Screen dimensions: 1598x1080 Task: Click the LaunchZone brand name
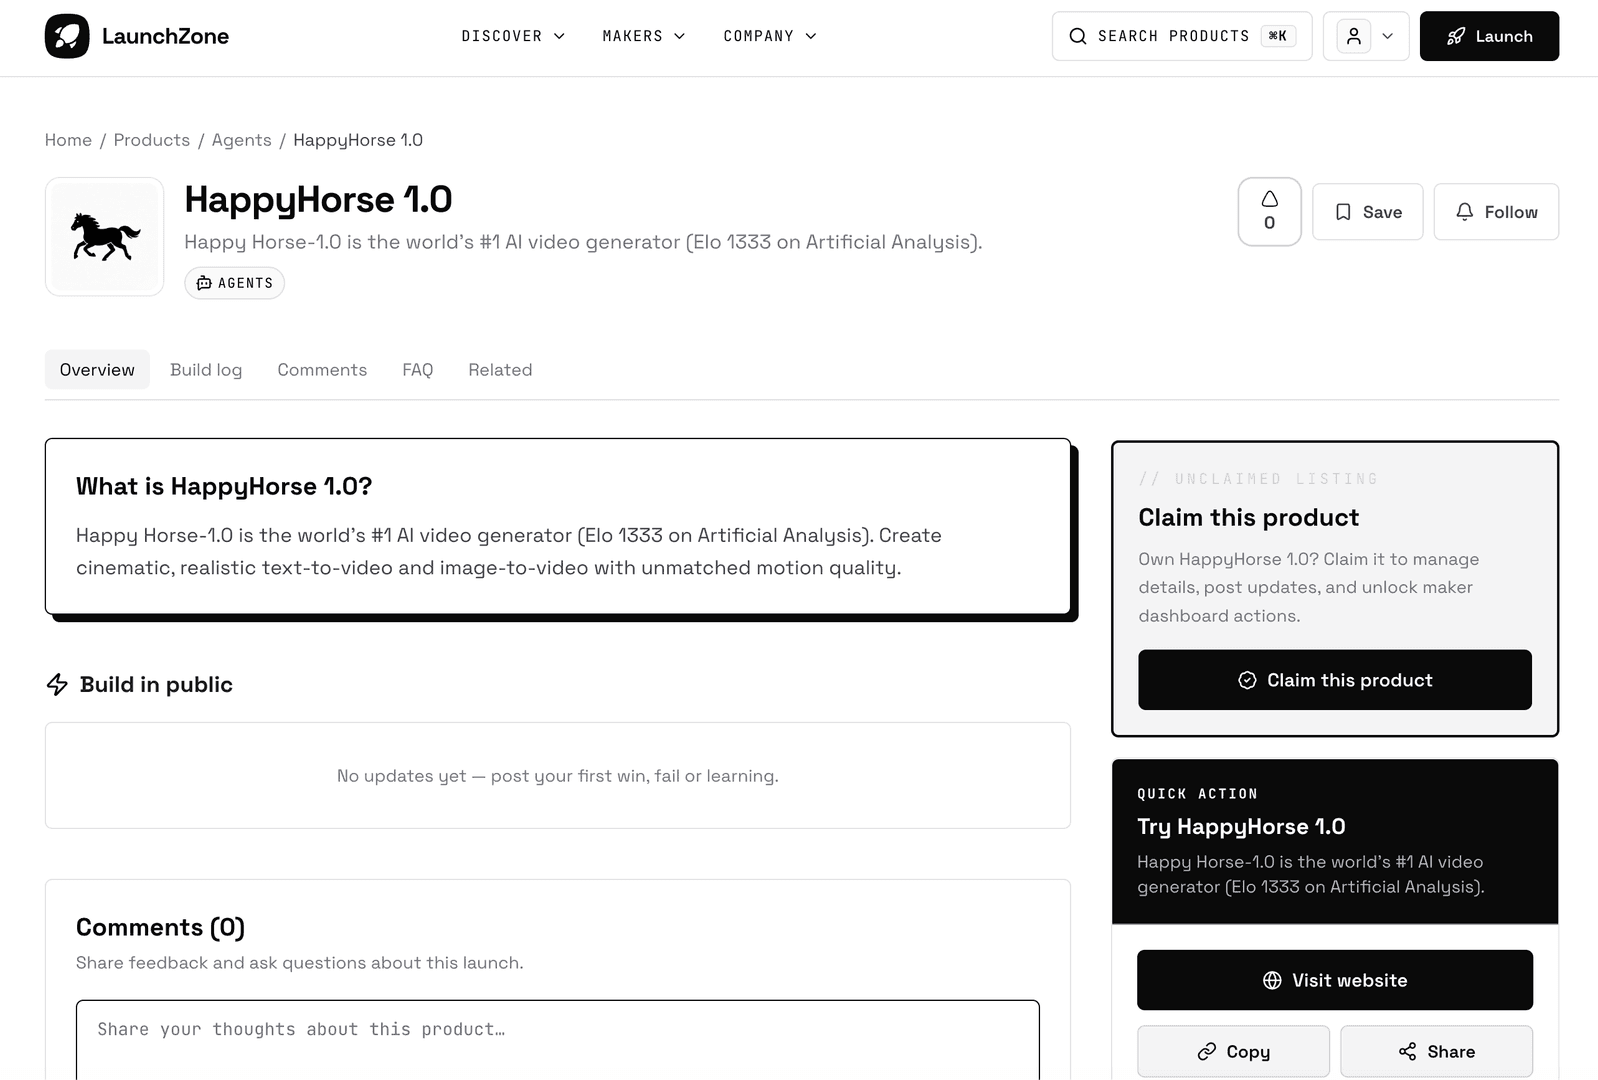point(165,36)
